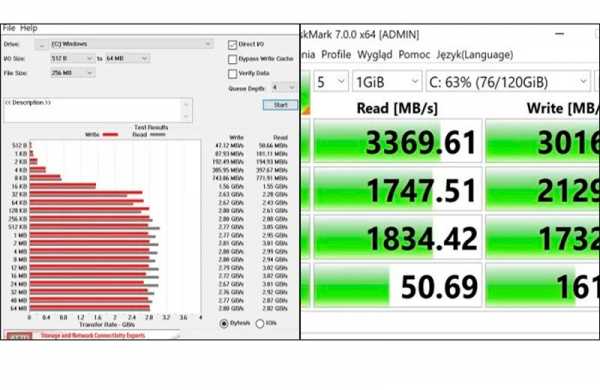Click the 16 KB write value 1.56 GB/s
Viewport: 600px width, 390px height.
point(231,186)
